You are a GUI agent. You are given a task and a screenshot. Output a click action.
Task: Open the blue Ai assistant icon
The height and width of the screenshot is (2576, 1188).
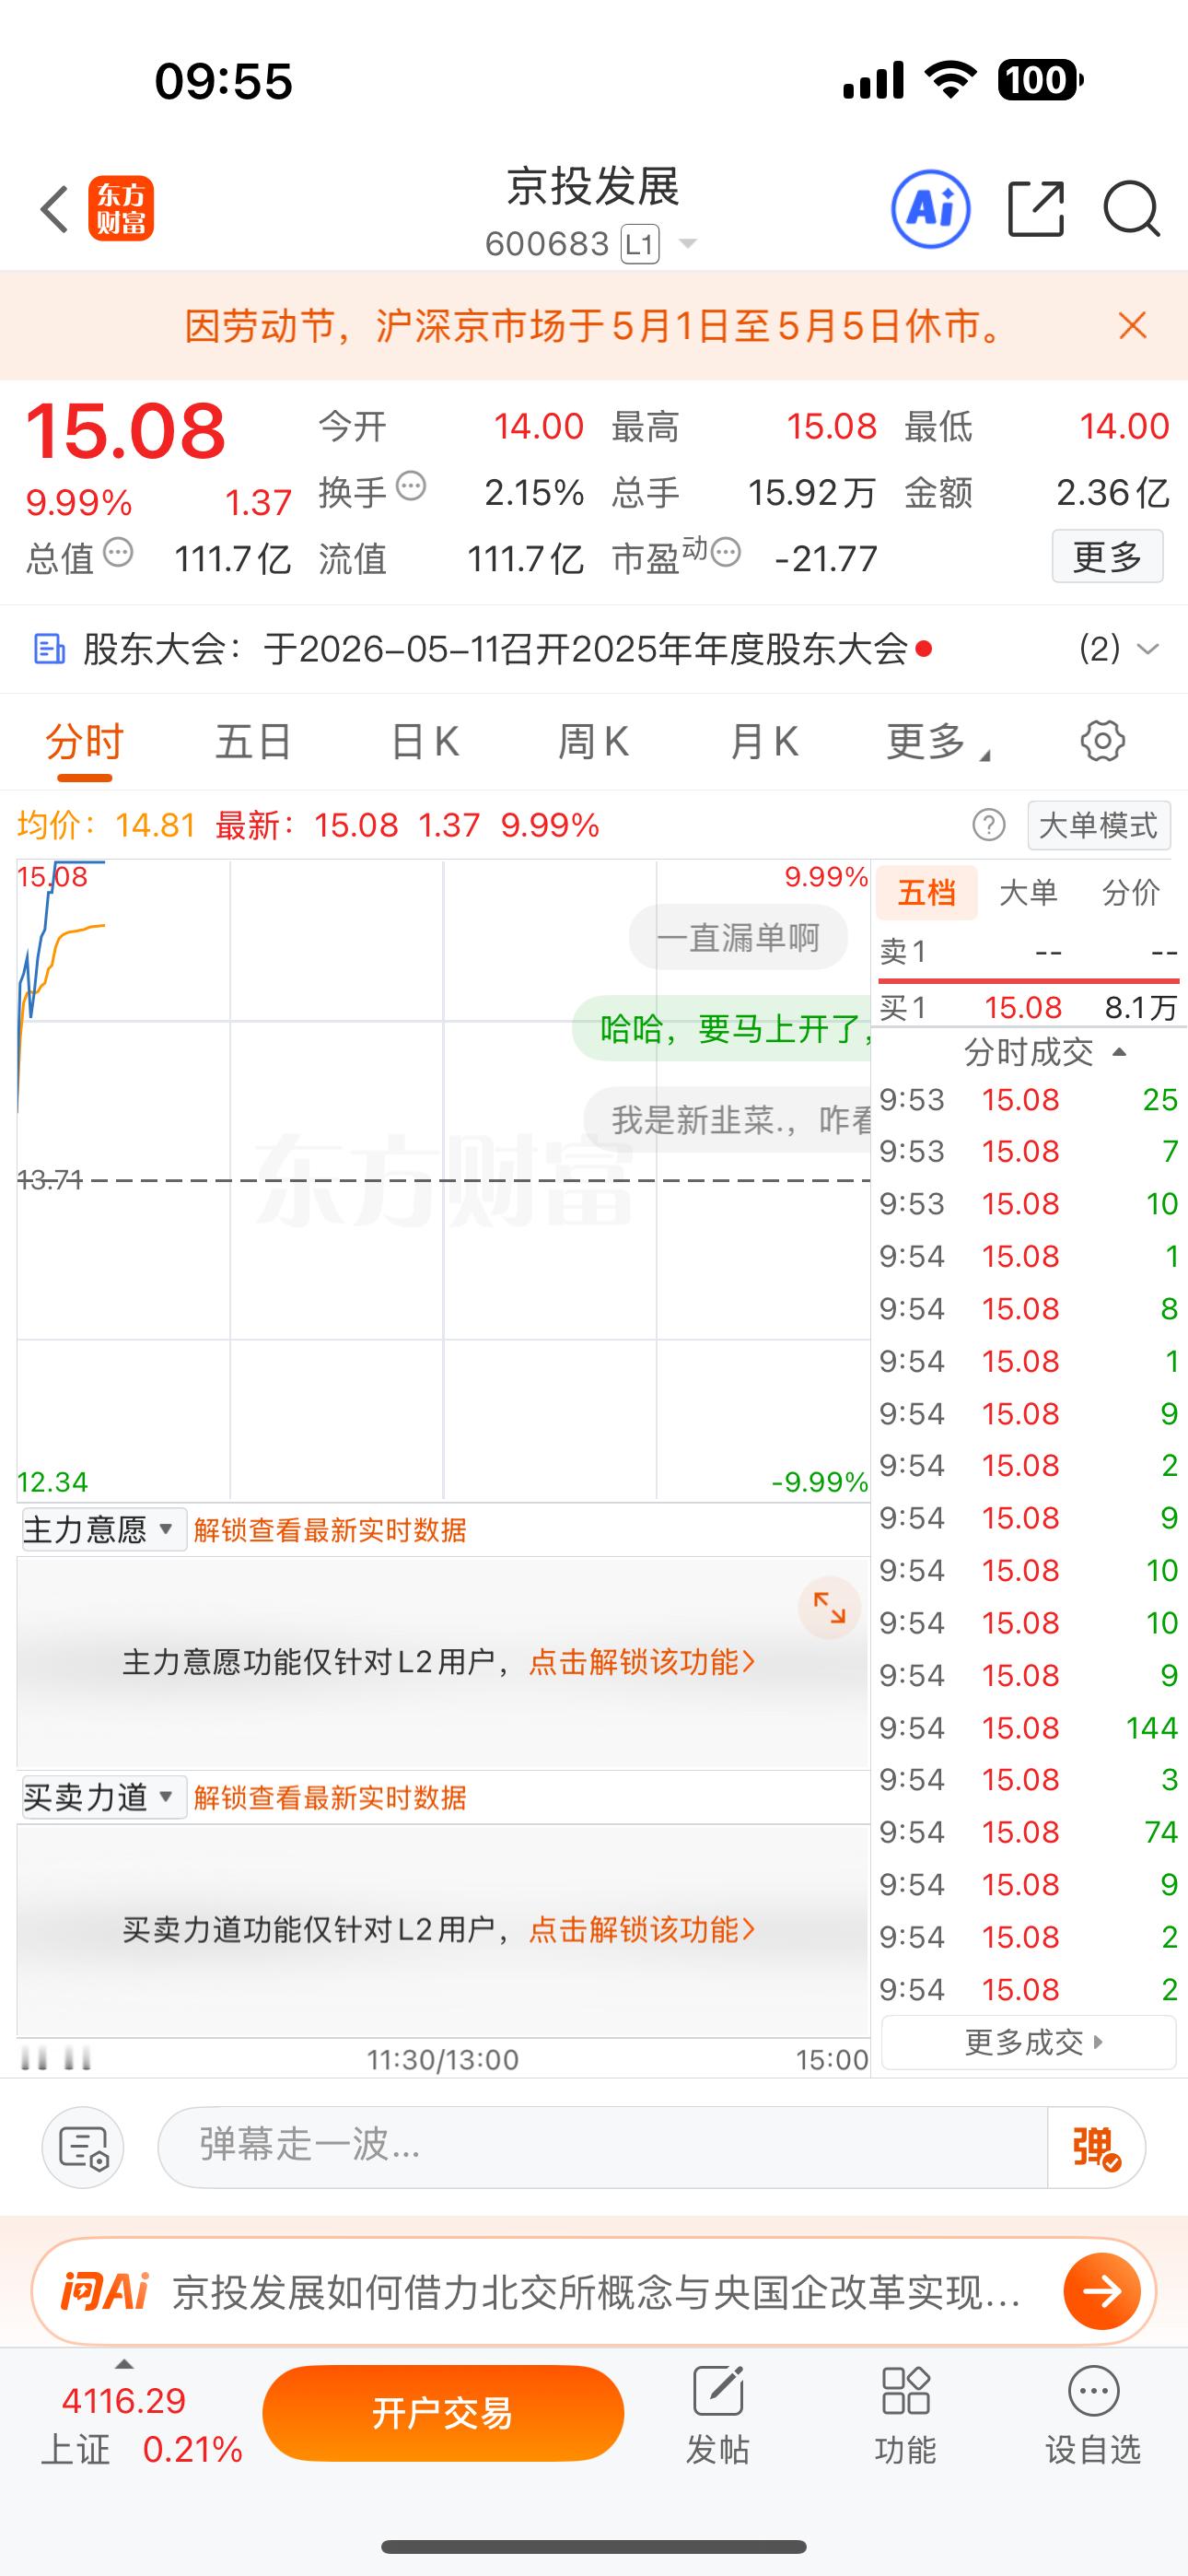click(x=931, y=209)
